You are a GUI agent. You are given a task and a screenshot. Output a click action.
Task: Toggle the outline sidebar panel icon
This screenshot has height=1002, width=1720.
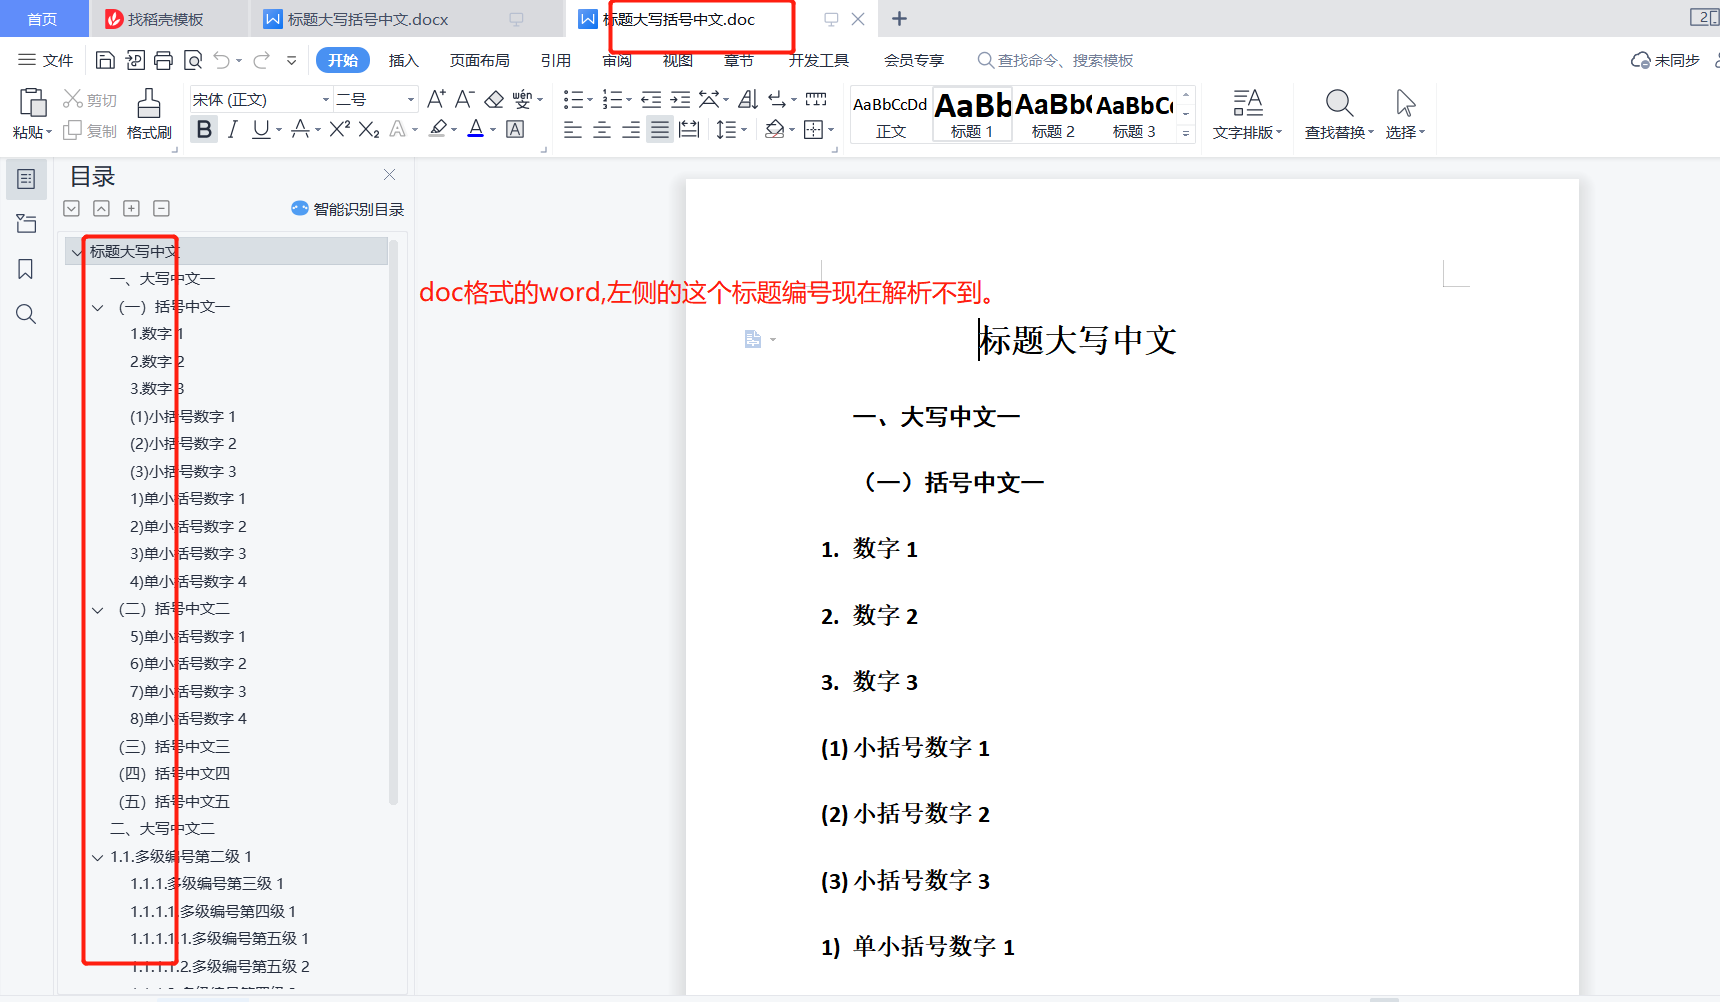[26, 179]
